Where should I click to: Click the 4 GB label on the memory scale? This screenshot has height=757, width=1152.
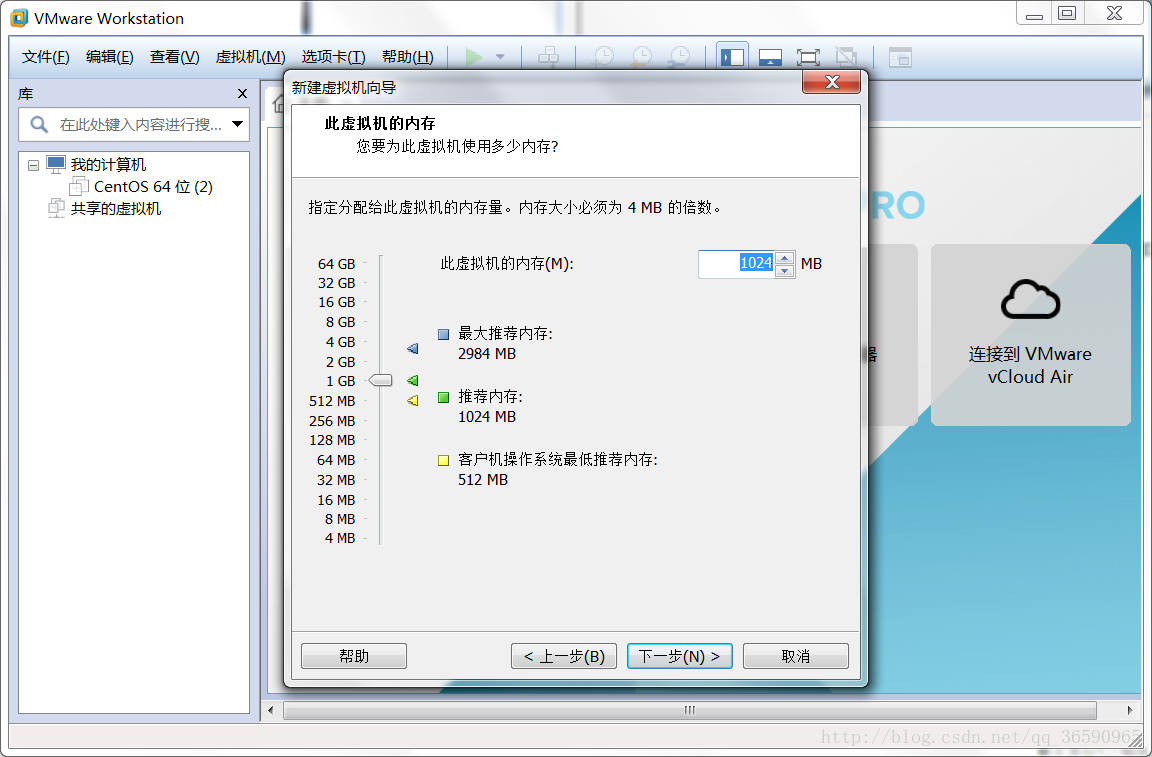(340, 342)
